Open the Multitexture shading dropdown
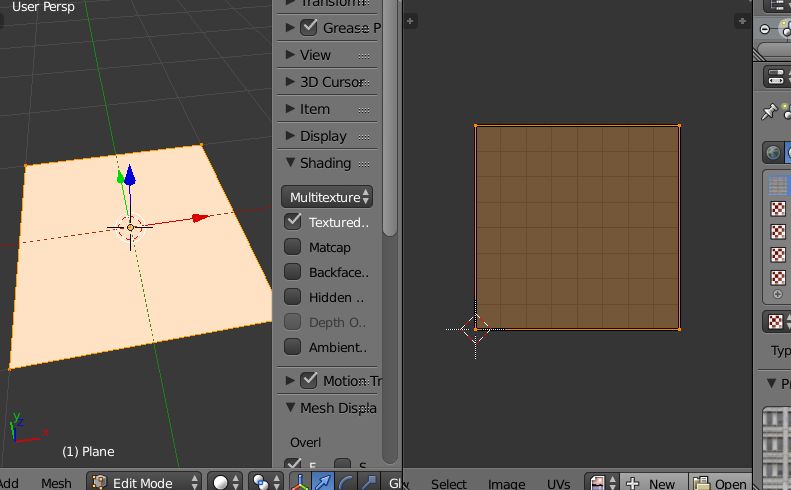This screenshot has height=490, width=791. tap(327, 197)
